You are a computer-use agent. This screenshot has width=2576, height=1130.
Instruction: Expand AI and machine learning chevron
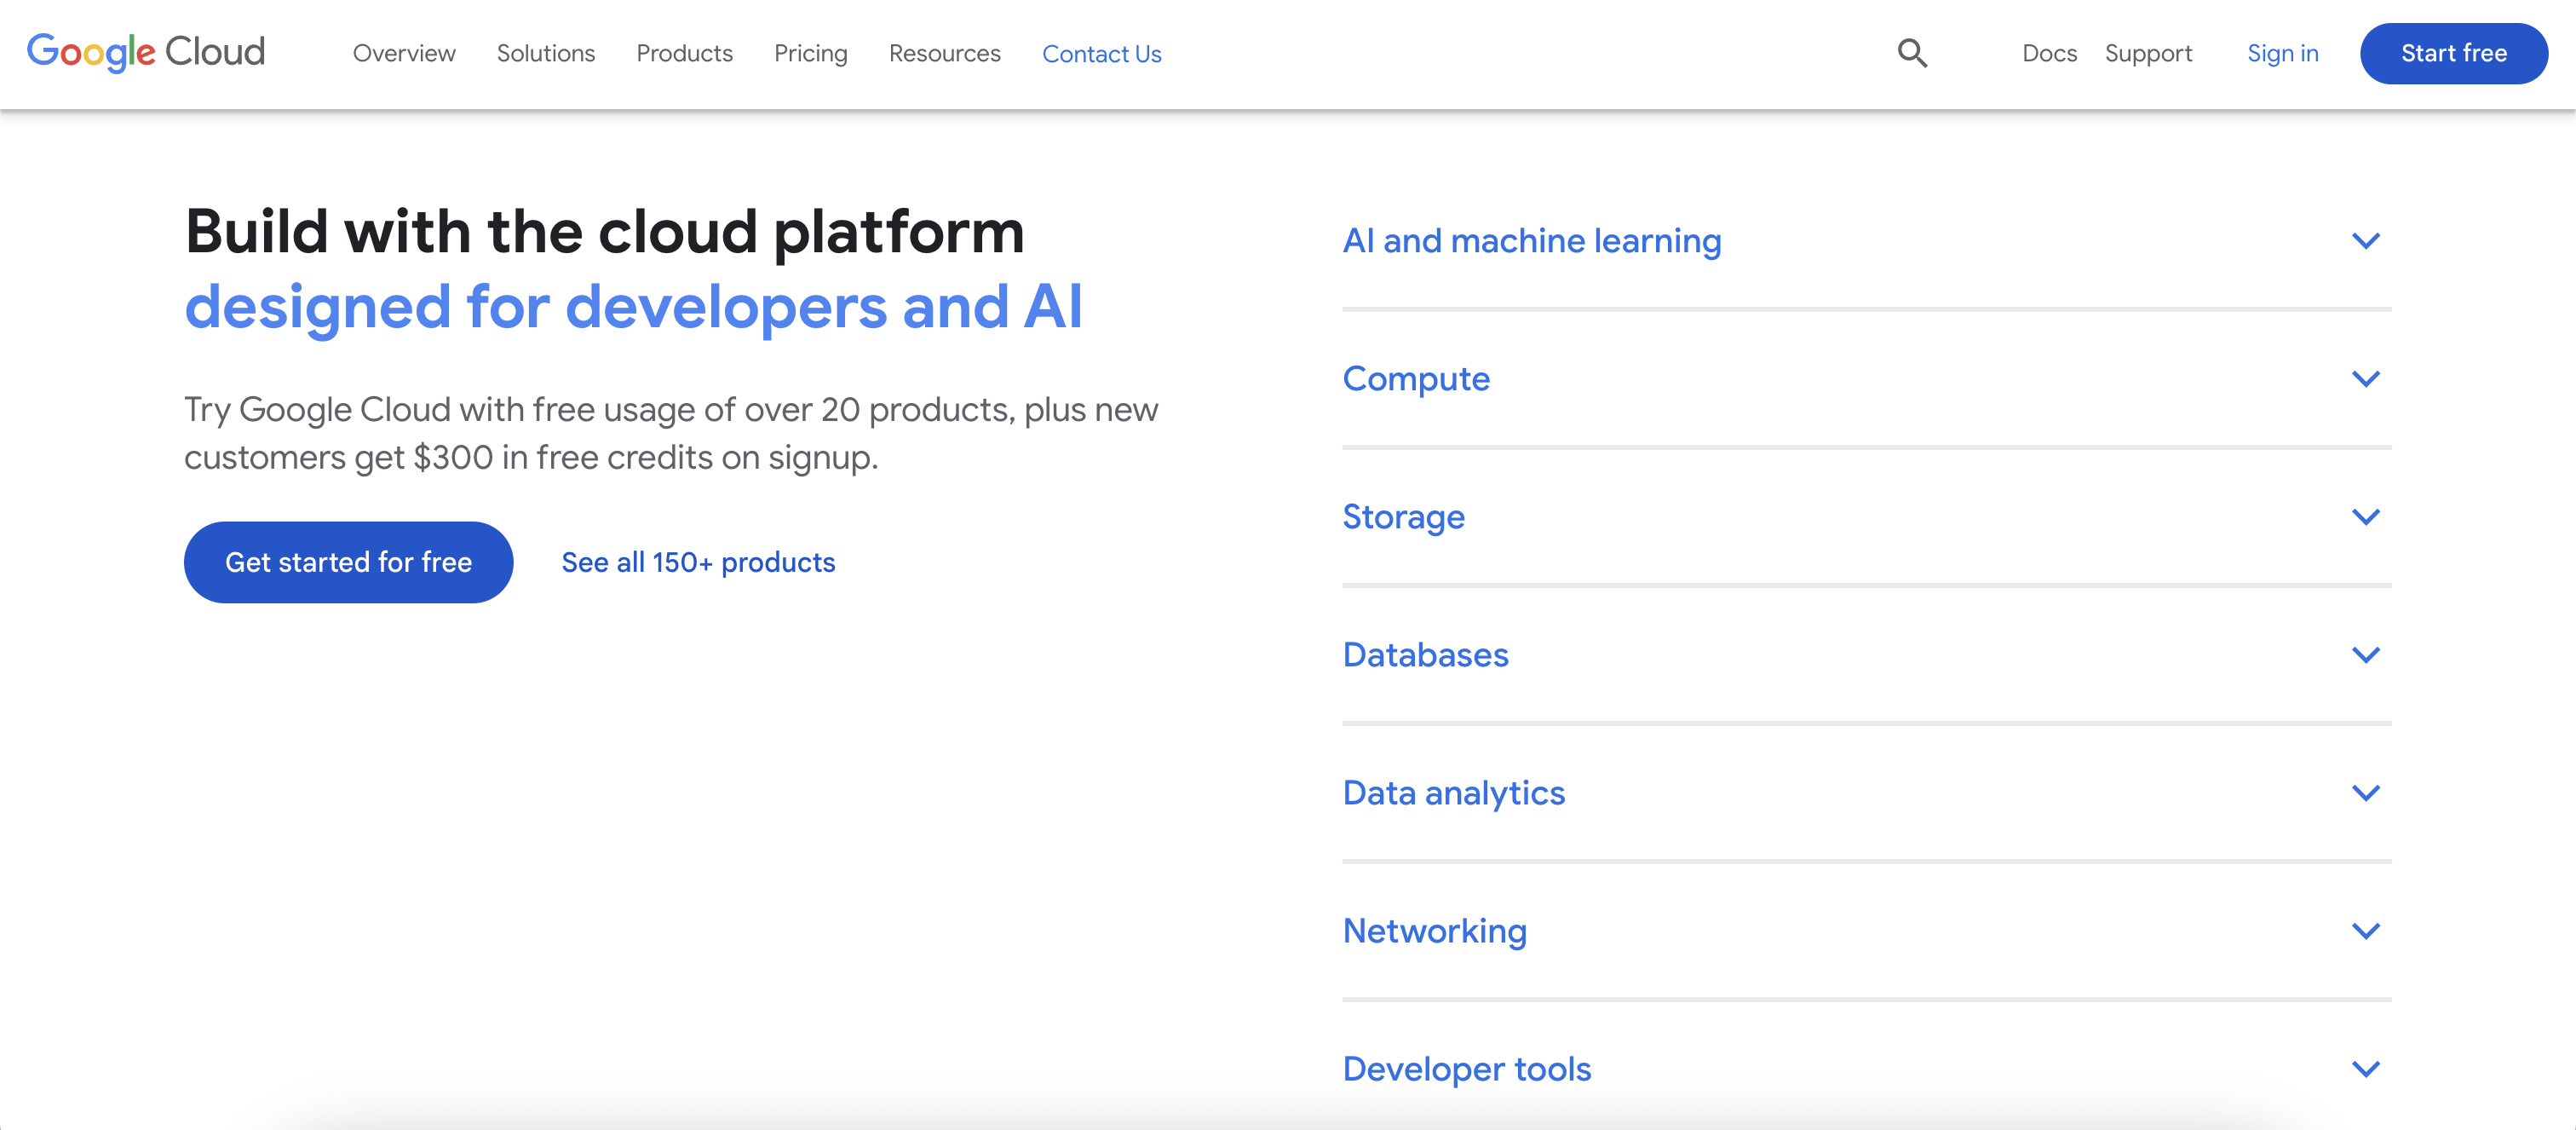click(2365, 241)
